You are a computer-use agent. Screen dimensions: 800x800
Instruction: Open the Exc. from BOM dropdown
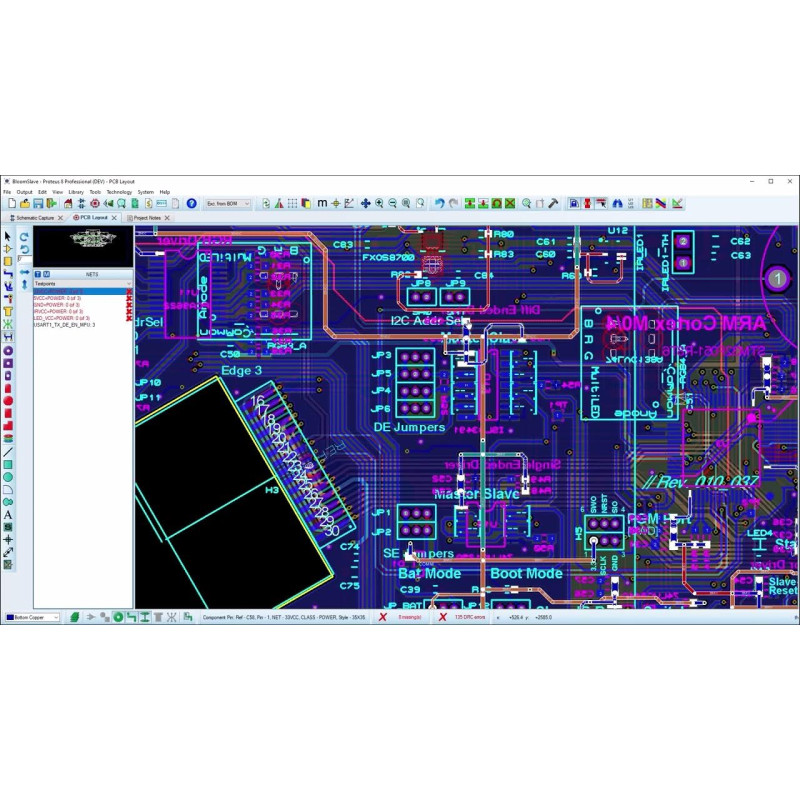pyautogui.click(x=227, y=203)
